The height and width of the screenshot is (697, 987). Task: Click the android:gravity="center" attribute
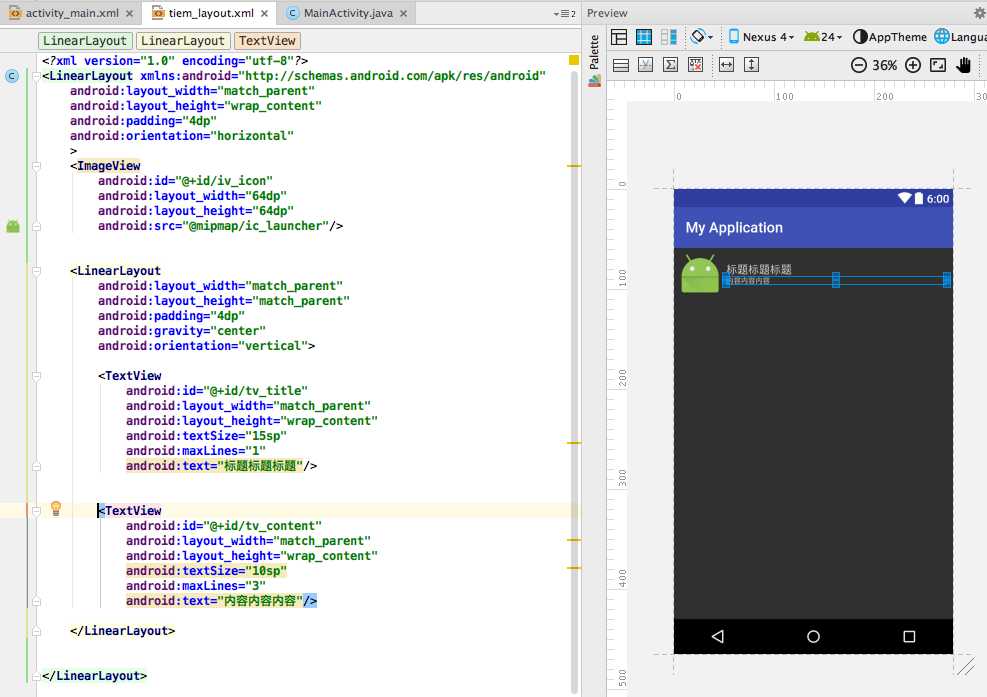(x=182, y=331)
